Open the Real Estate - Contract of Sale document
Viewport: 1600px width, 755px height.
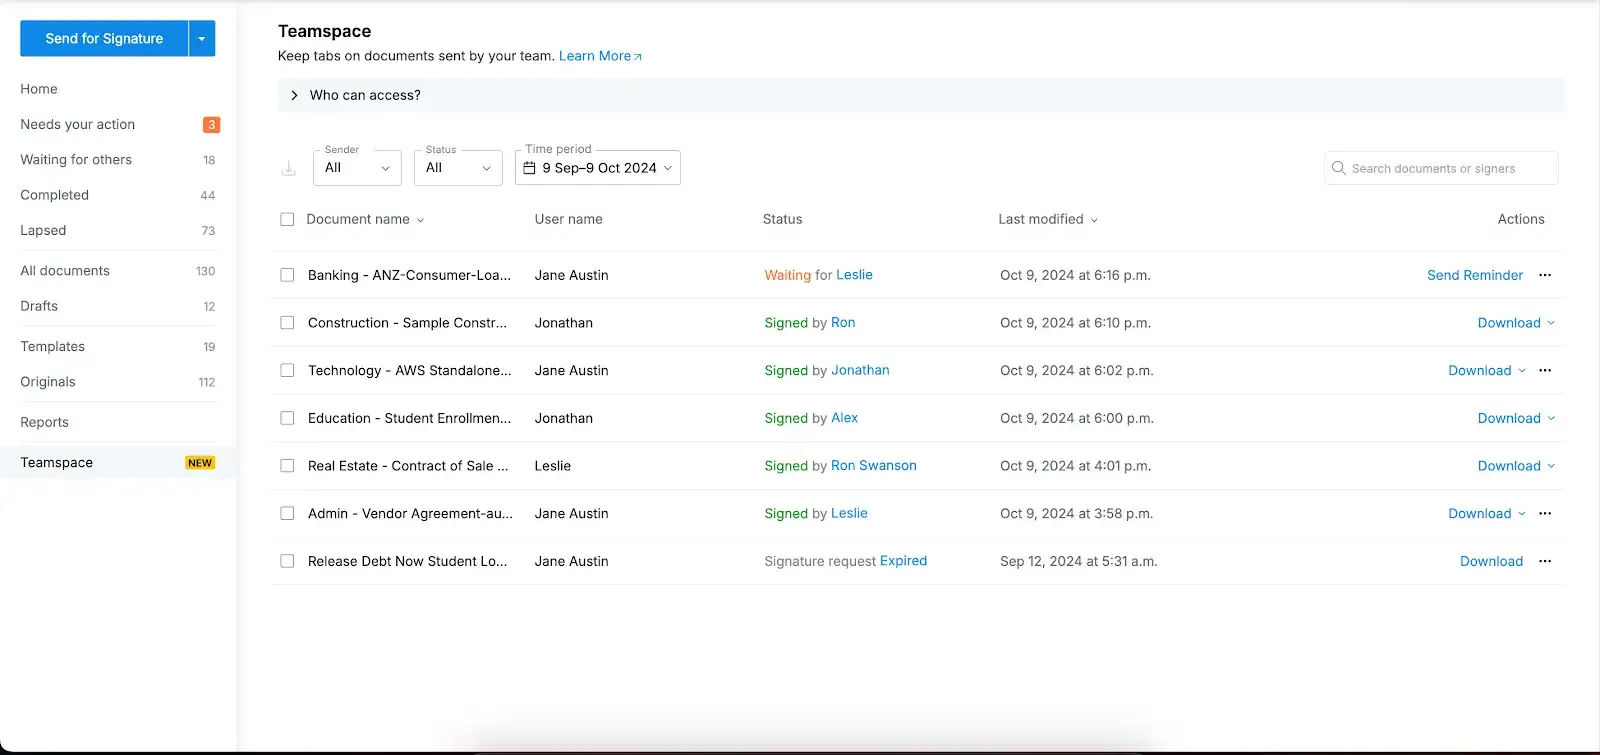pos(408,466)
